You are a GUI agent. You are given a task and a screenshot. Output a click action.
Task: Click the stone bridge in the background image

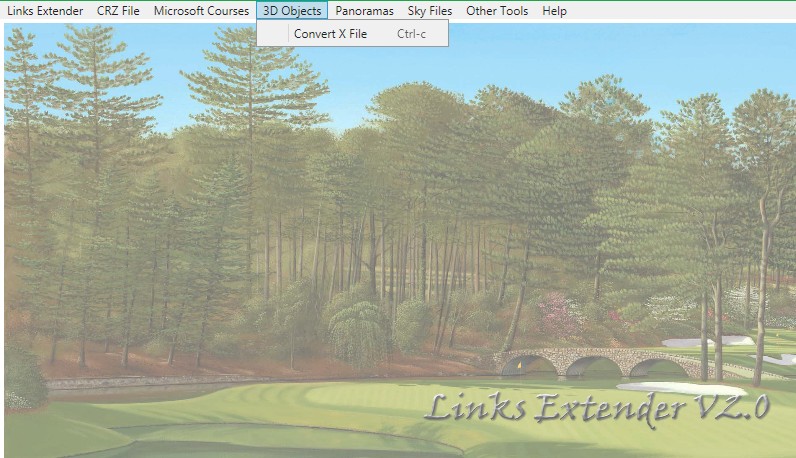tap(590, 358)
